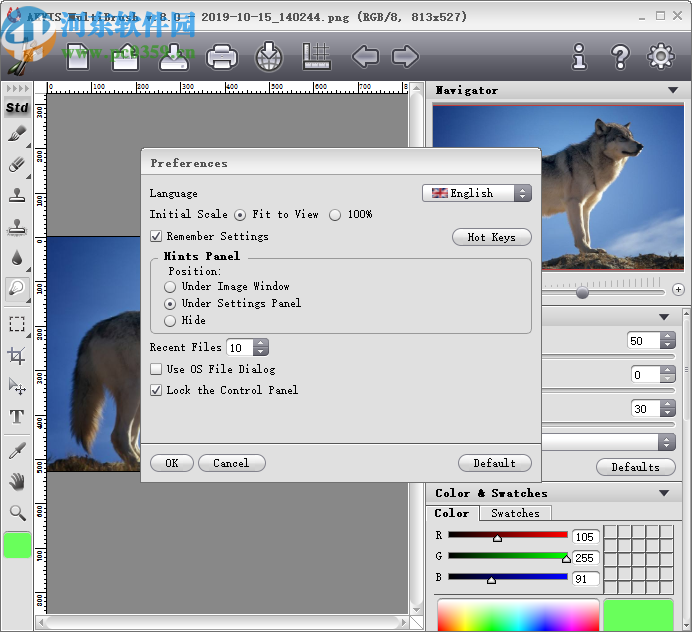The width and height of the screenshot is (692, 632).
Task: Select the Std brush set
Action: pos(17,107)
